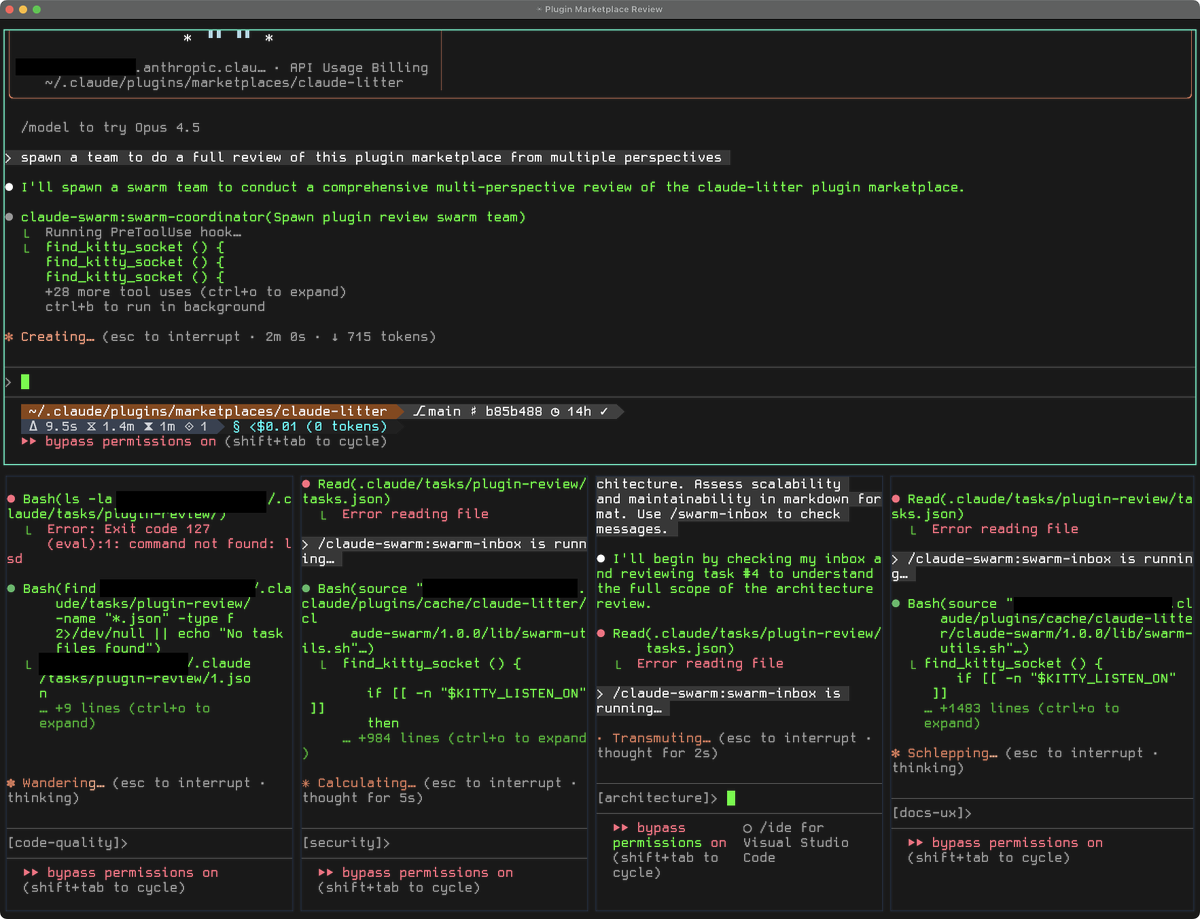Screen dimensions: 1200x919
Task: Click the orange asterisk beside Wandering…
Action: [11, 783]
